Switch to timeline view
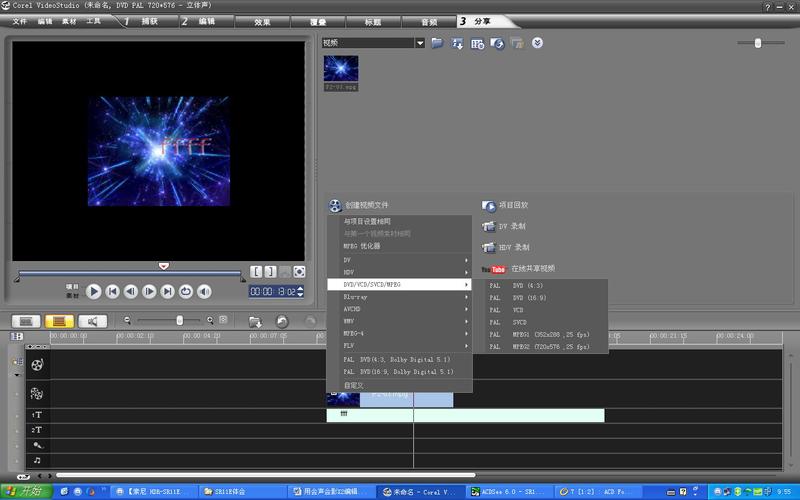Screen dimensions: 800x500 tap(59, 321)
